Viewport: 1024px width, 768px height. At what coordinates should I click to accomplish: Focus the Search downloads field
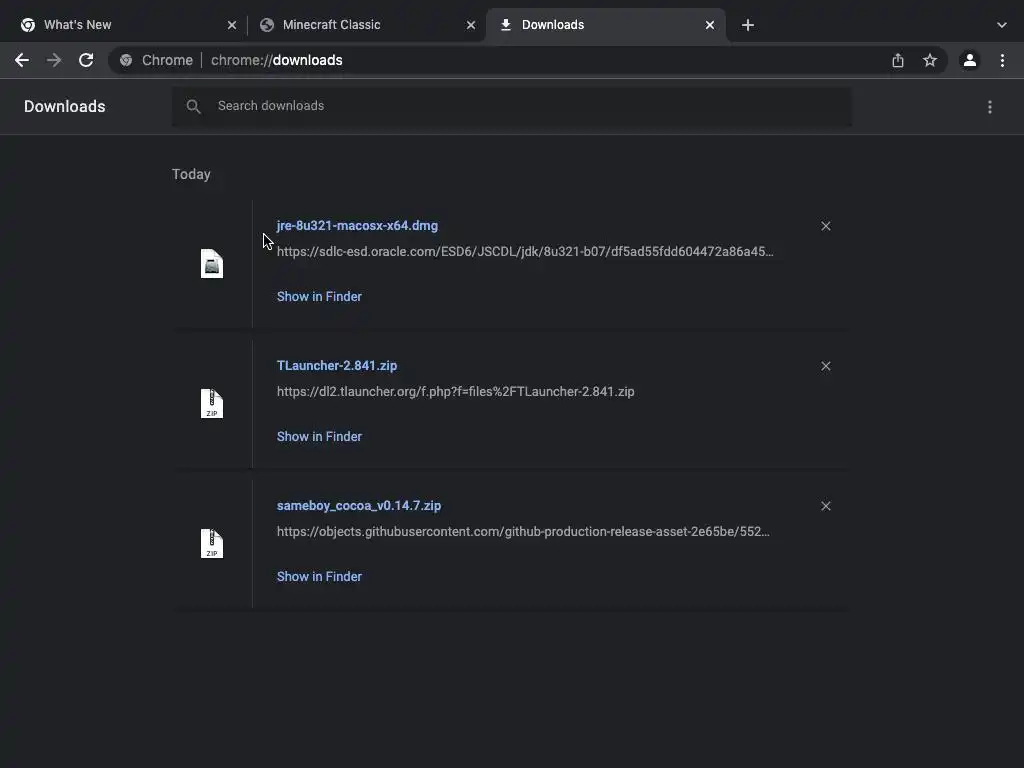(511, 106)
